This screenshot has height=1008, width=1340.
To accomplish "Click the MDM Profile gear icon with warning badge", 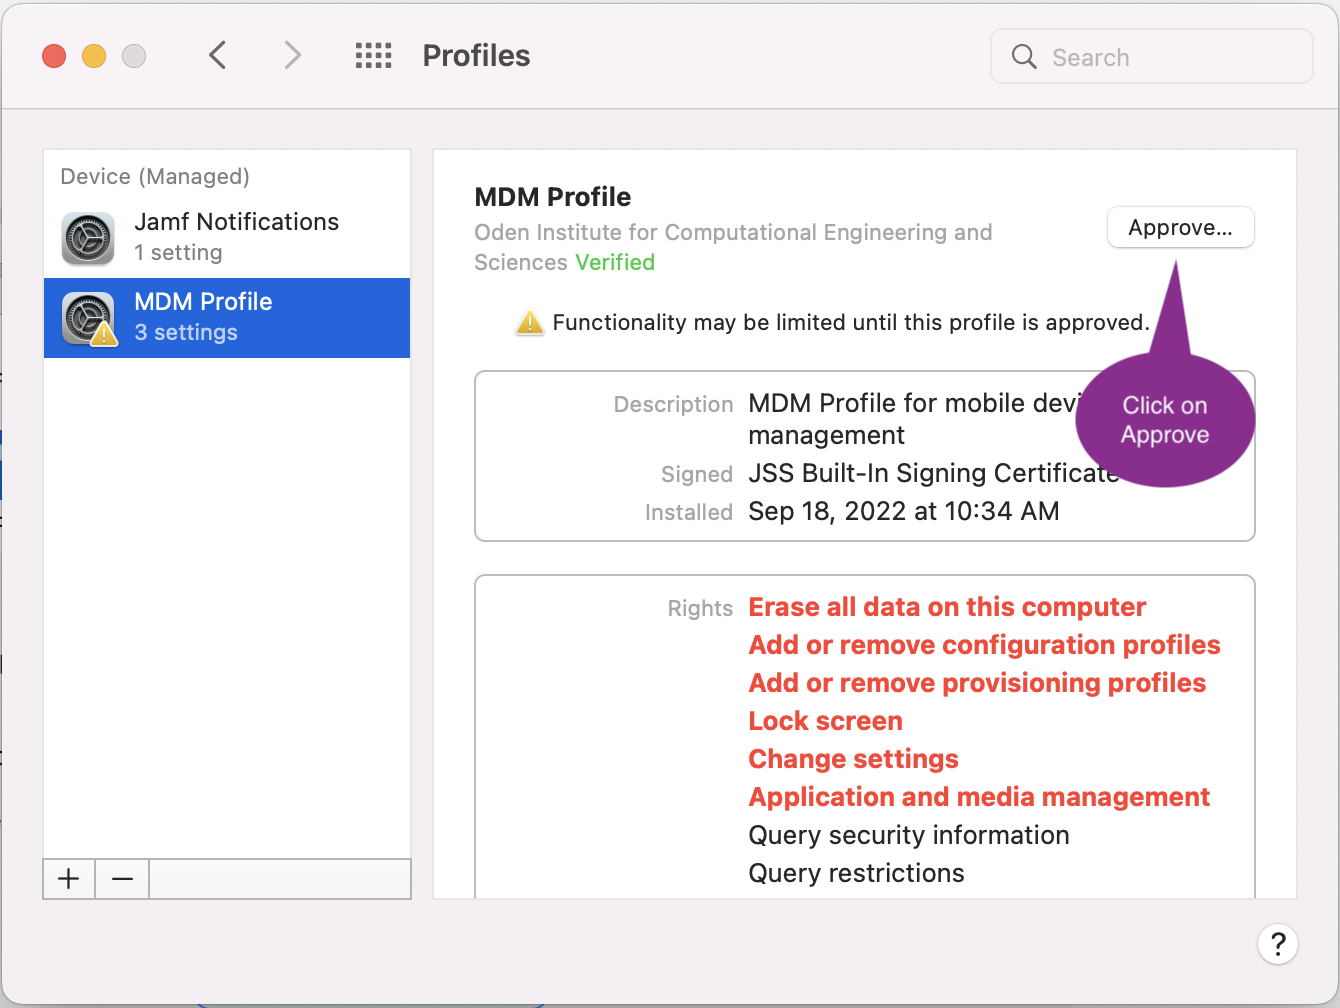I will [x=88, y=318].
